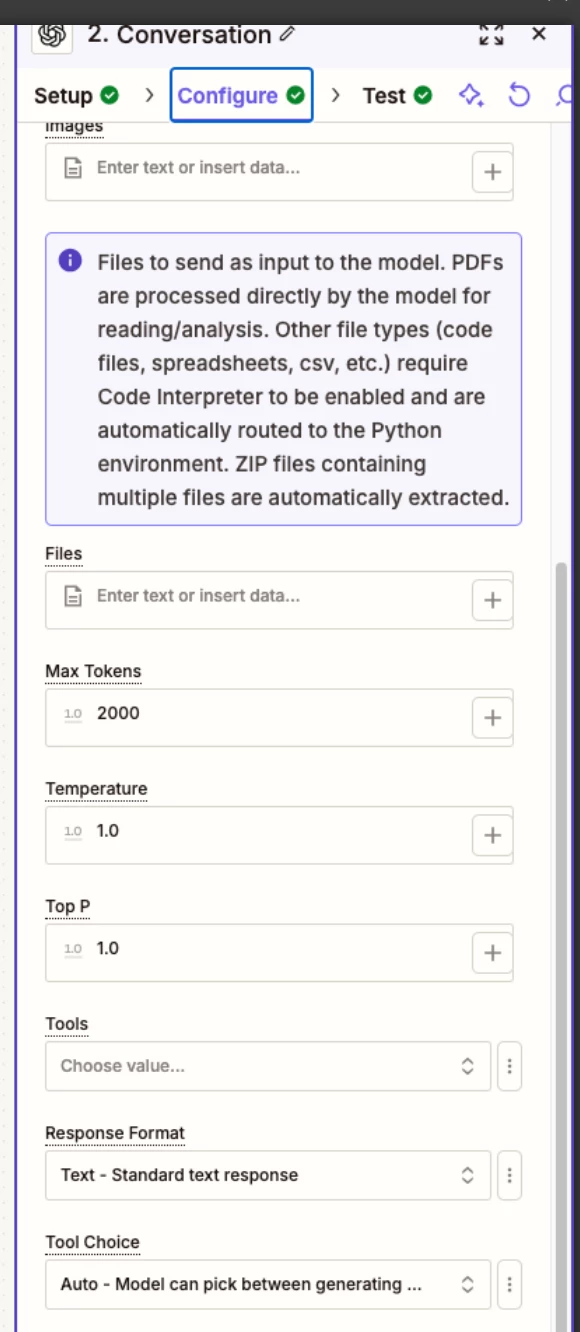
Task: Open Tools field three-dot menu
Action: click(510, 1066)
